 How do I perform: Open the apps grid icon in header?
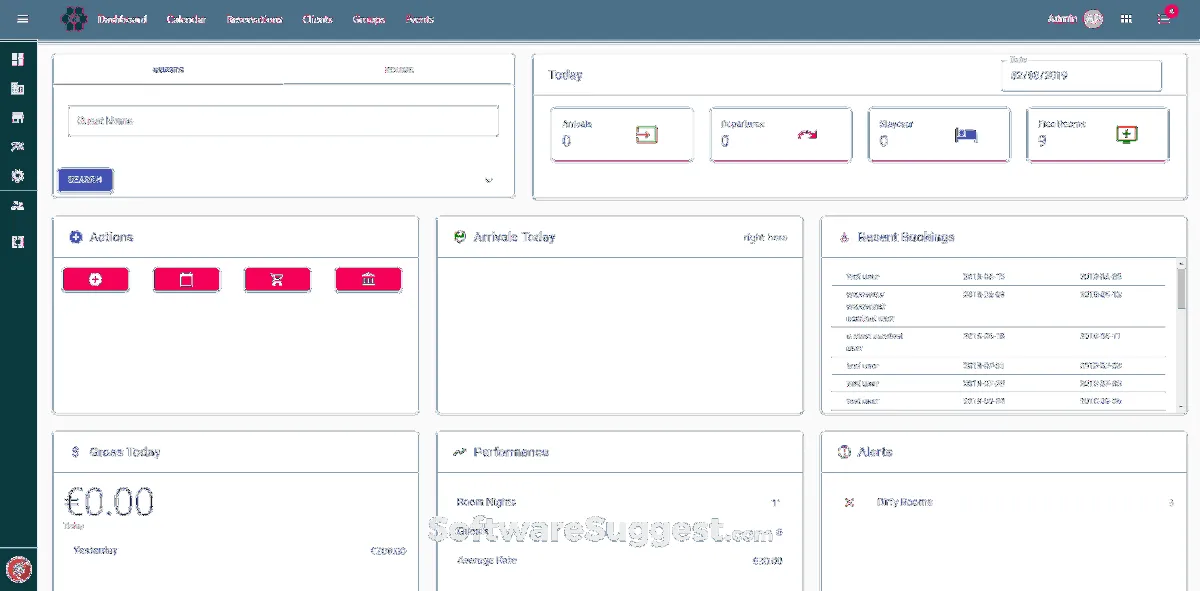[x=1127, y=19]
